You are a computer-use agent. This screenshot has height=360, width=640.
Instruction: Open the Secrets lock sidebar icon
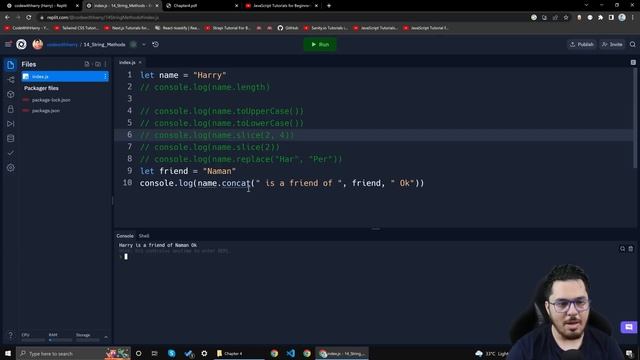tap(11, 109)
